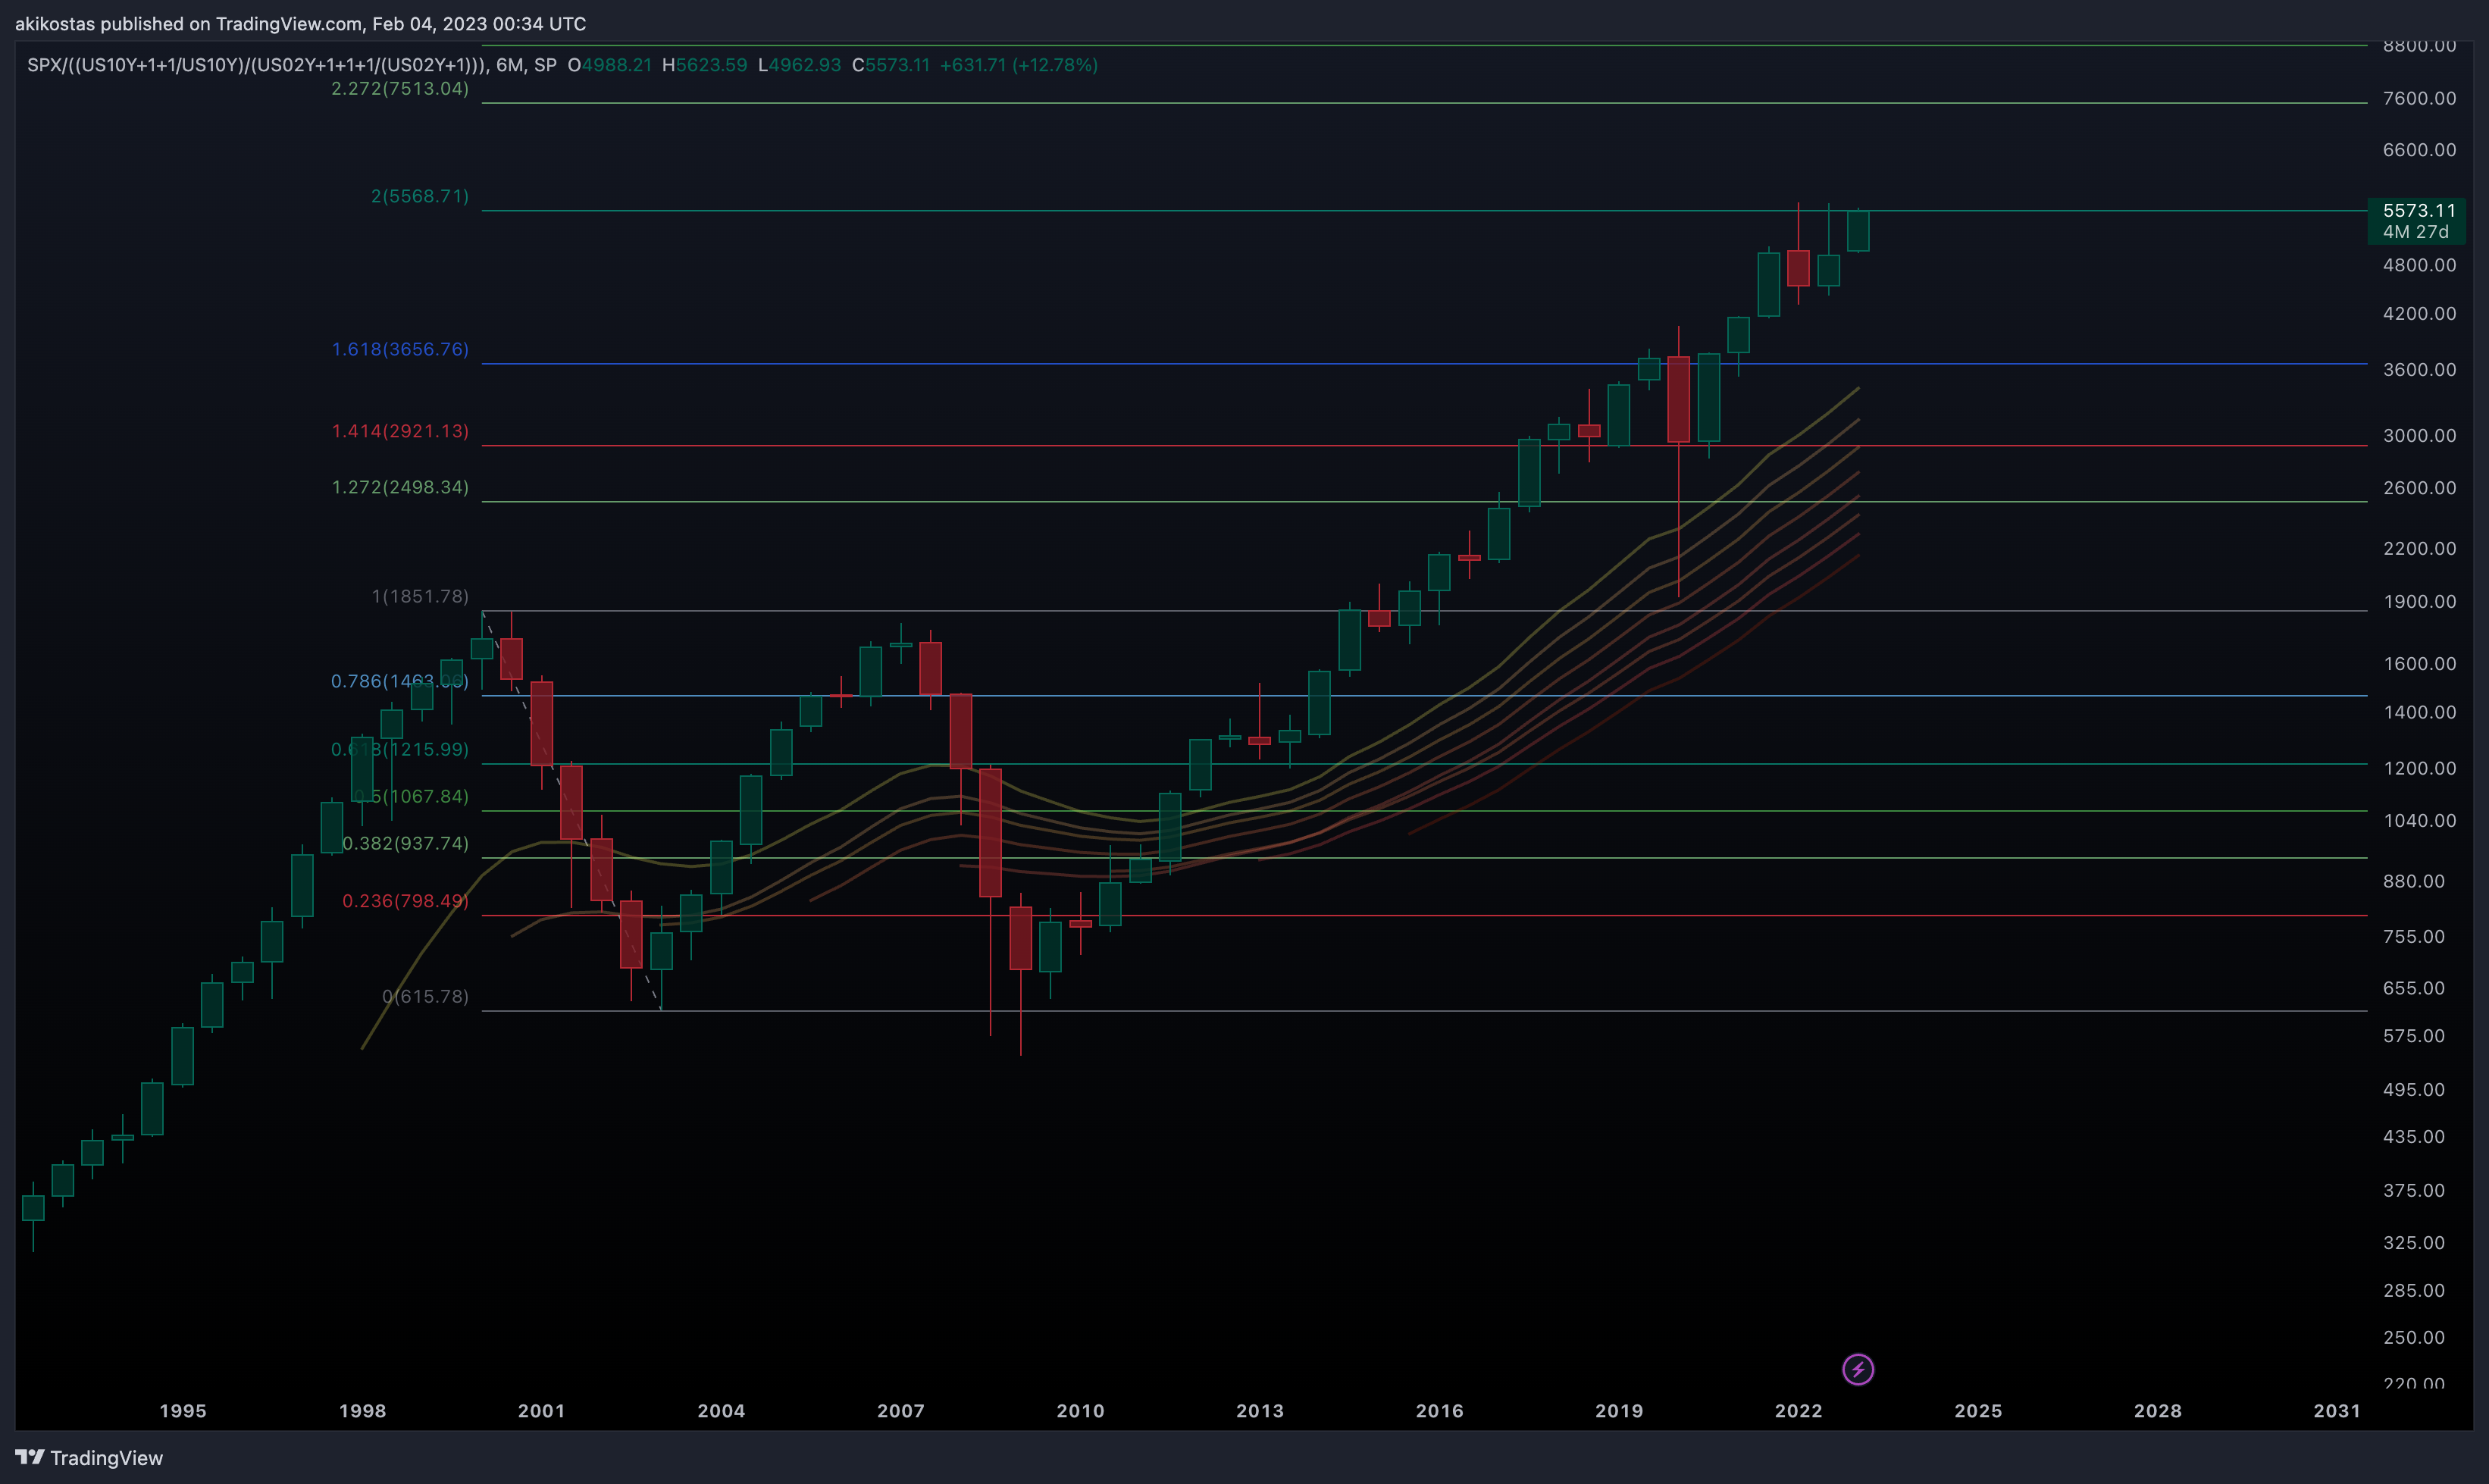Click the 4800.00 price scale label
Image resolution: width=2489 pixels, height=1484 pixels.
(x=2419, y=265)
